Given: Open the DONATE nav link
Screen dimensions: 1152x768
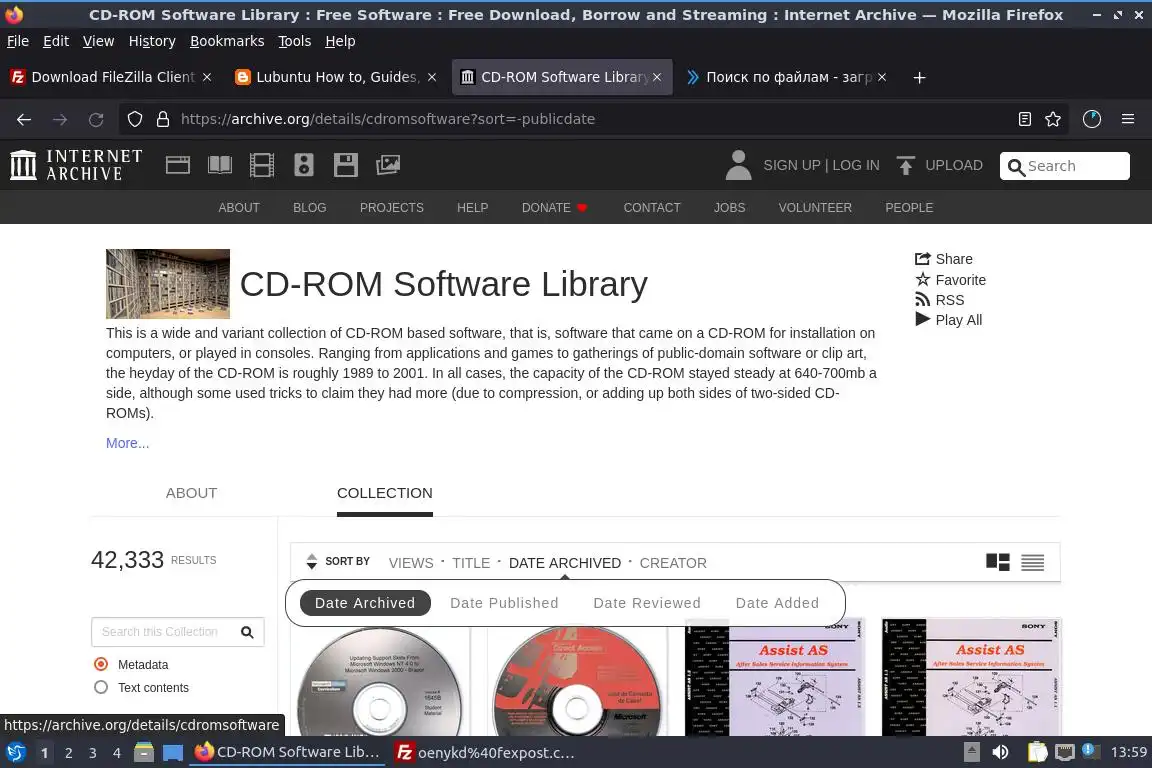Looking at the screenshot, I should tap(554, 208).
